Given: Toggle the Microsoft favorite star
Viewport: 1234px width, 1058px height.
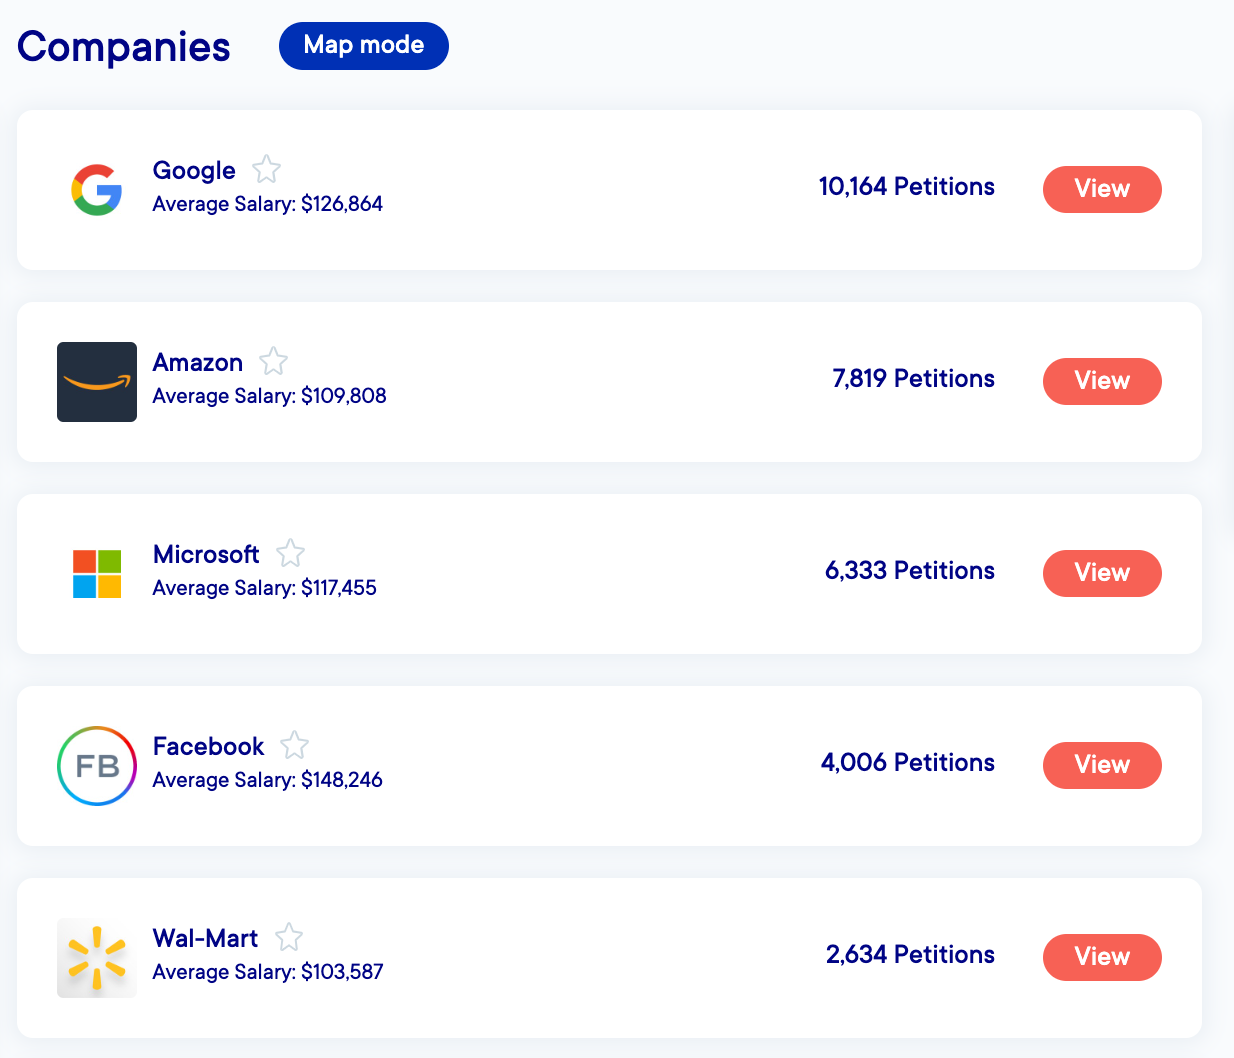Looking at the screenshot, I should 290,553.
